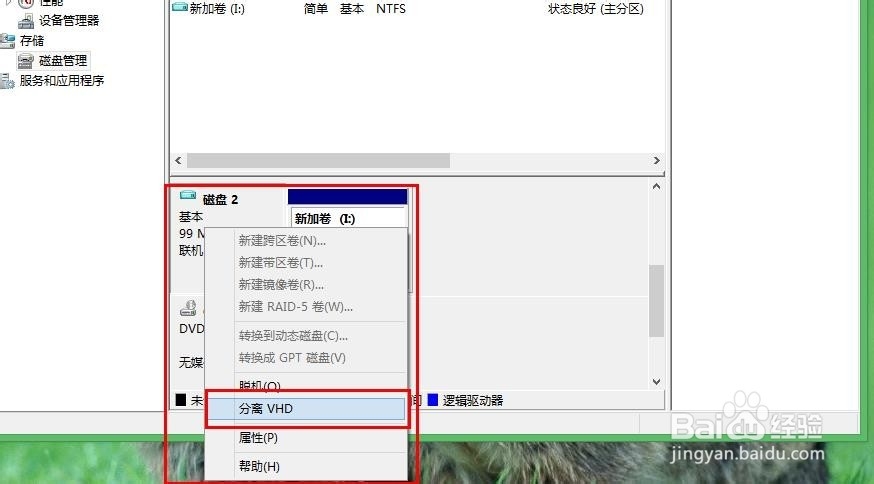The image size is (874, 484).
Task: Select the 新加卷 (I:) partition block
Action: [348, 219]
